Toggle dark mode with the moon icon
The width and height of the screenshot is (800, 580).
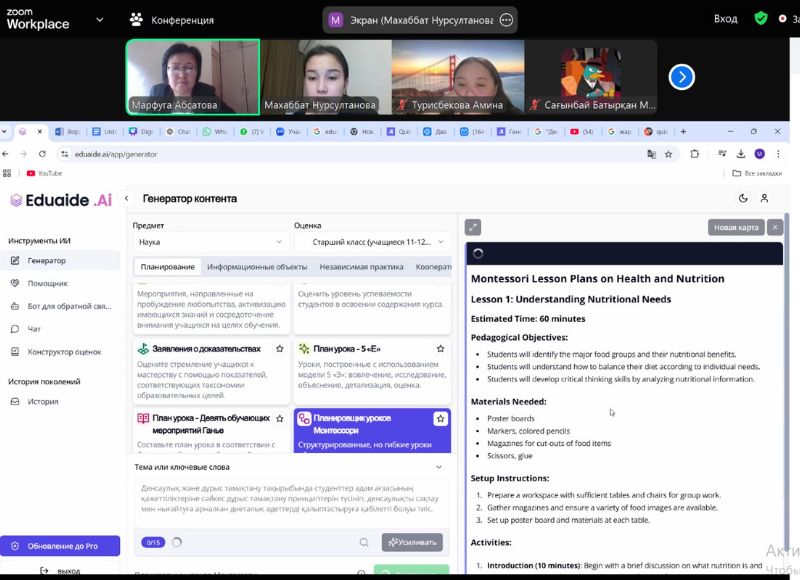pyautogui.click(x=743, y=199)
